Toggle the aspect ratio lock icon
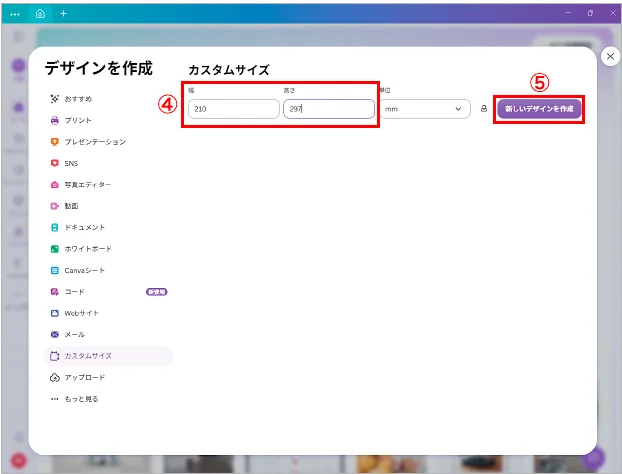Viewport: 622px width, 474px height. pyautogui.click(x=484, y=108)
